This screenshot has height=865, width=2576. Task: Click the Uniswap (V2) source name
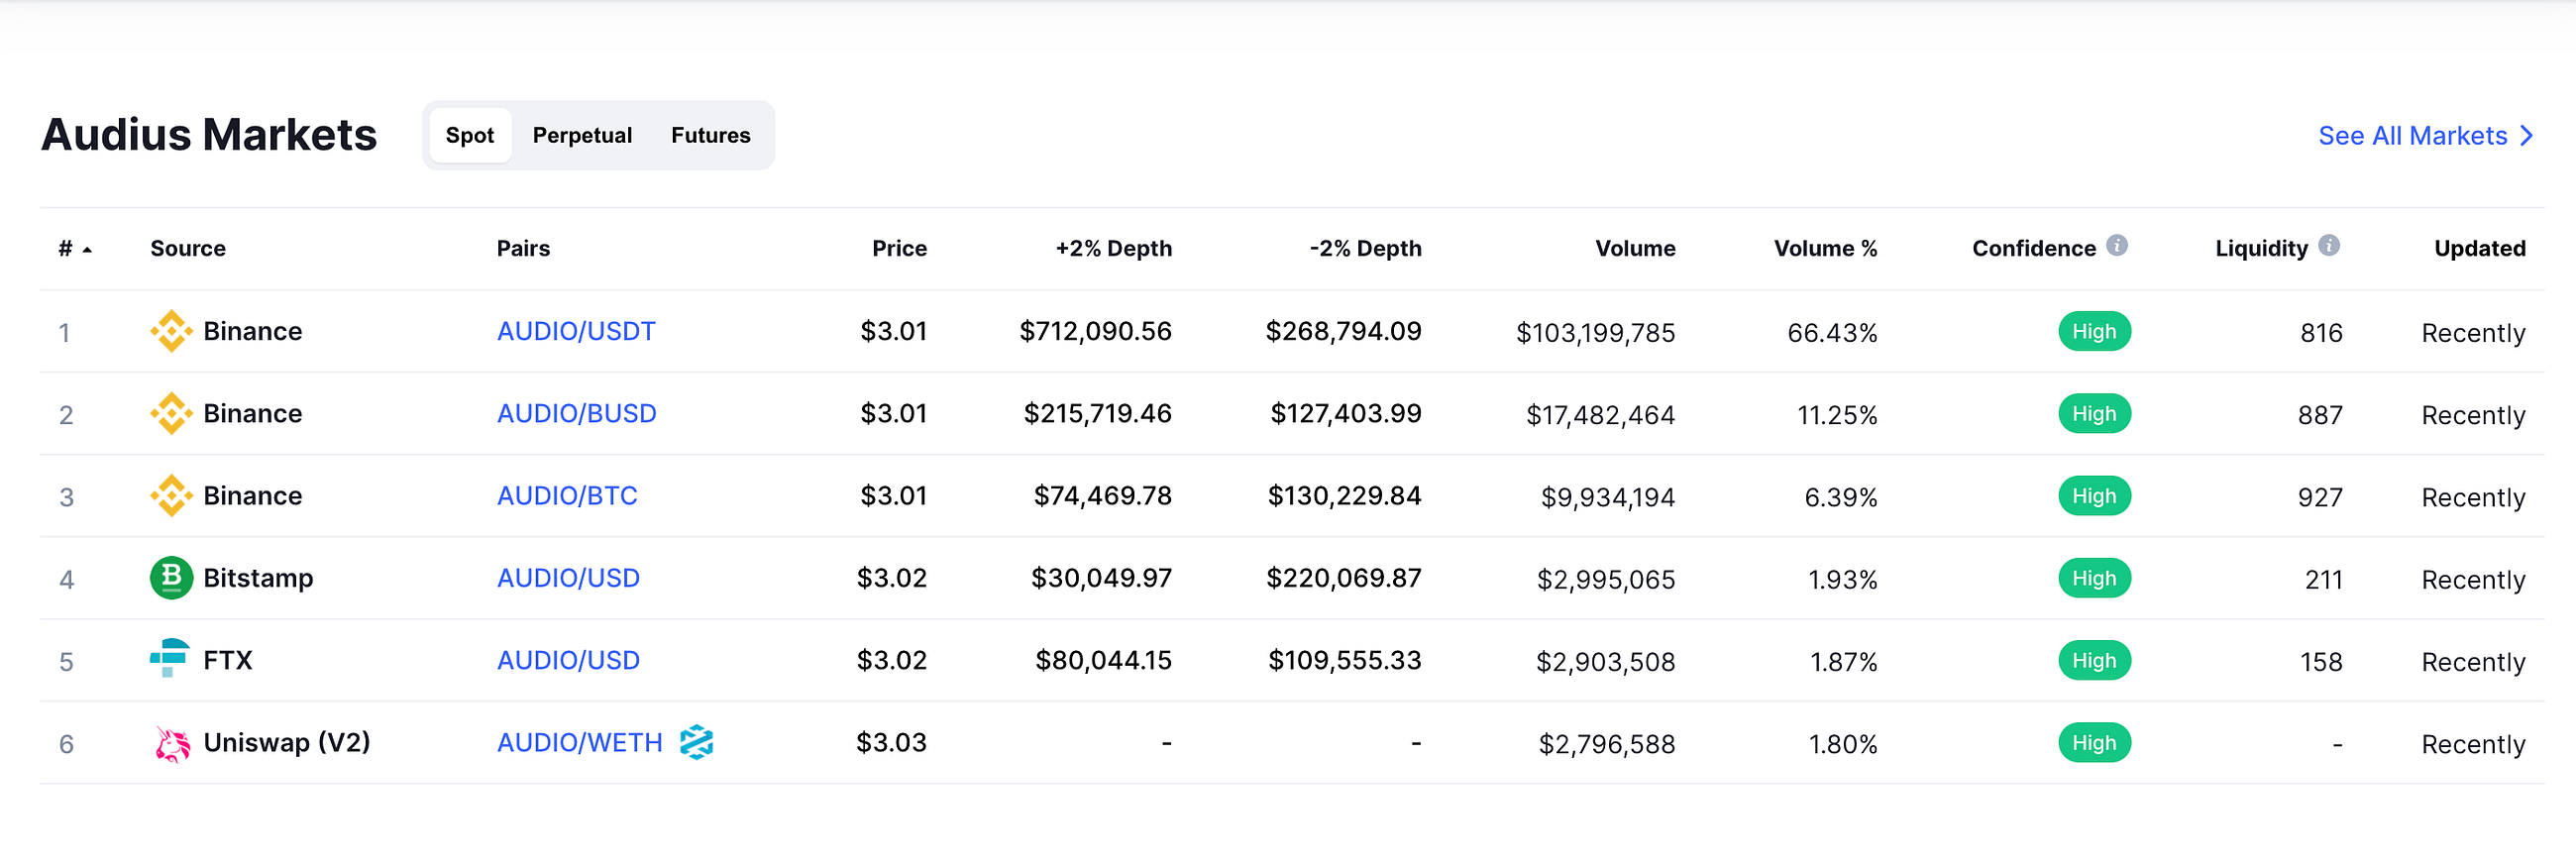[287, 742]
